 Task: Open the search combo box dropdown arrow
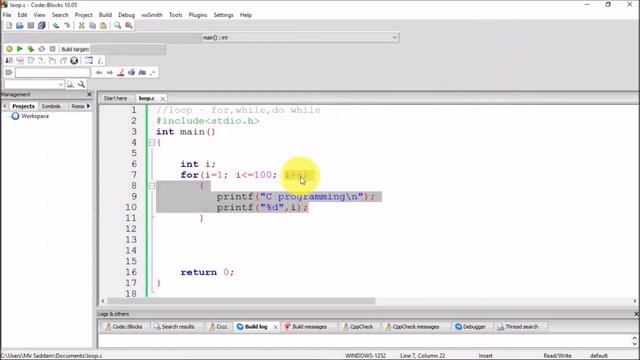pos(60,84)
